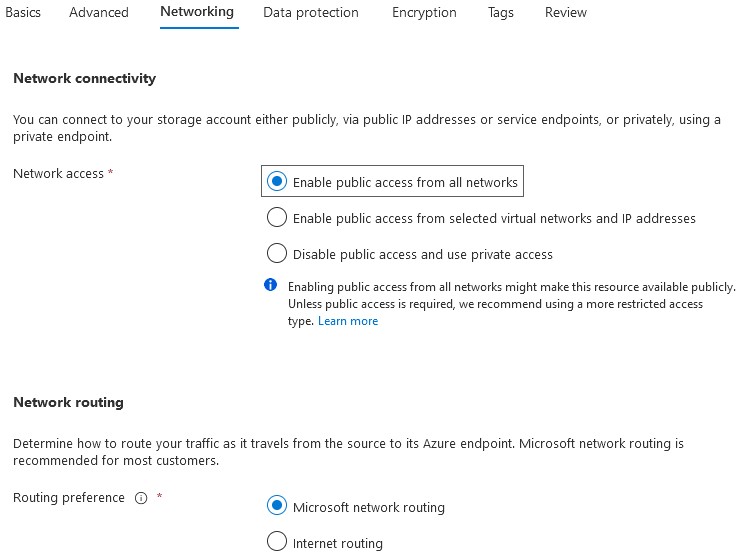
Task: Click the Network connectivity heading
Action: [x=84, y=78]
